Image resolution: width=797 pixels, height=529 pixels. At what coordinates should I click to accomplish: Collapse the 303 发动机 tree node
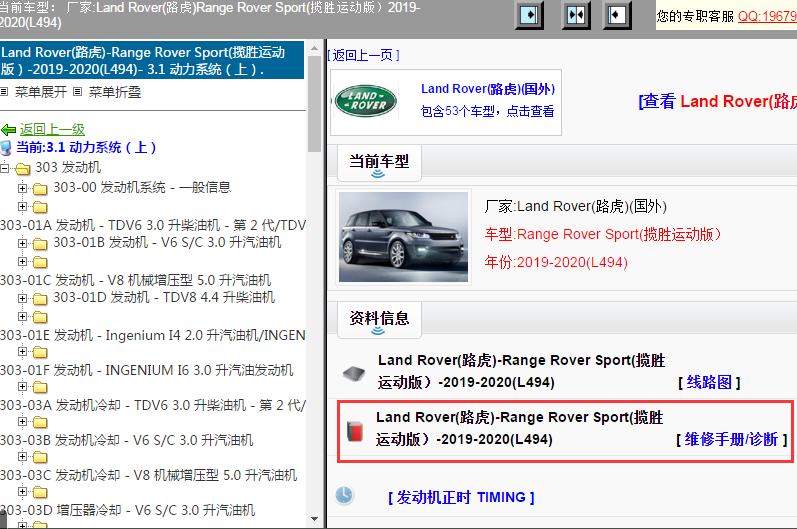(5, 168)
